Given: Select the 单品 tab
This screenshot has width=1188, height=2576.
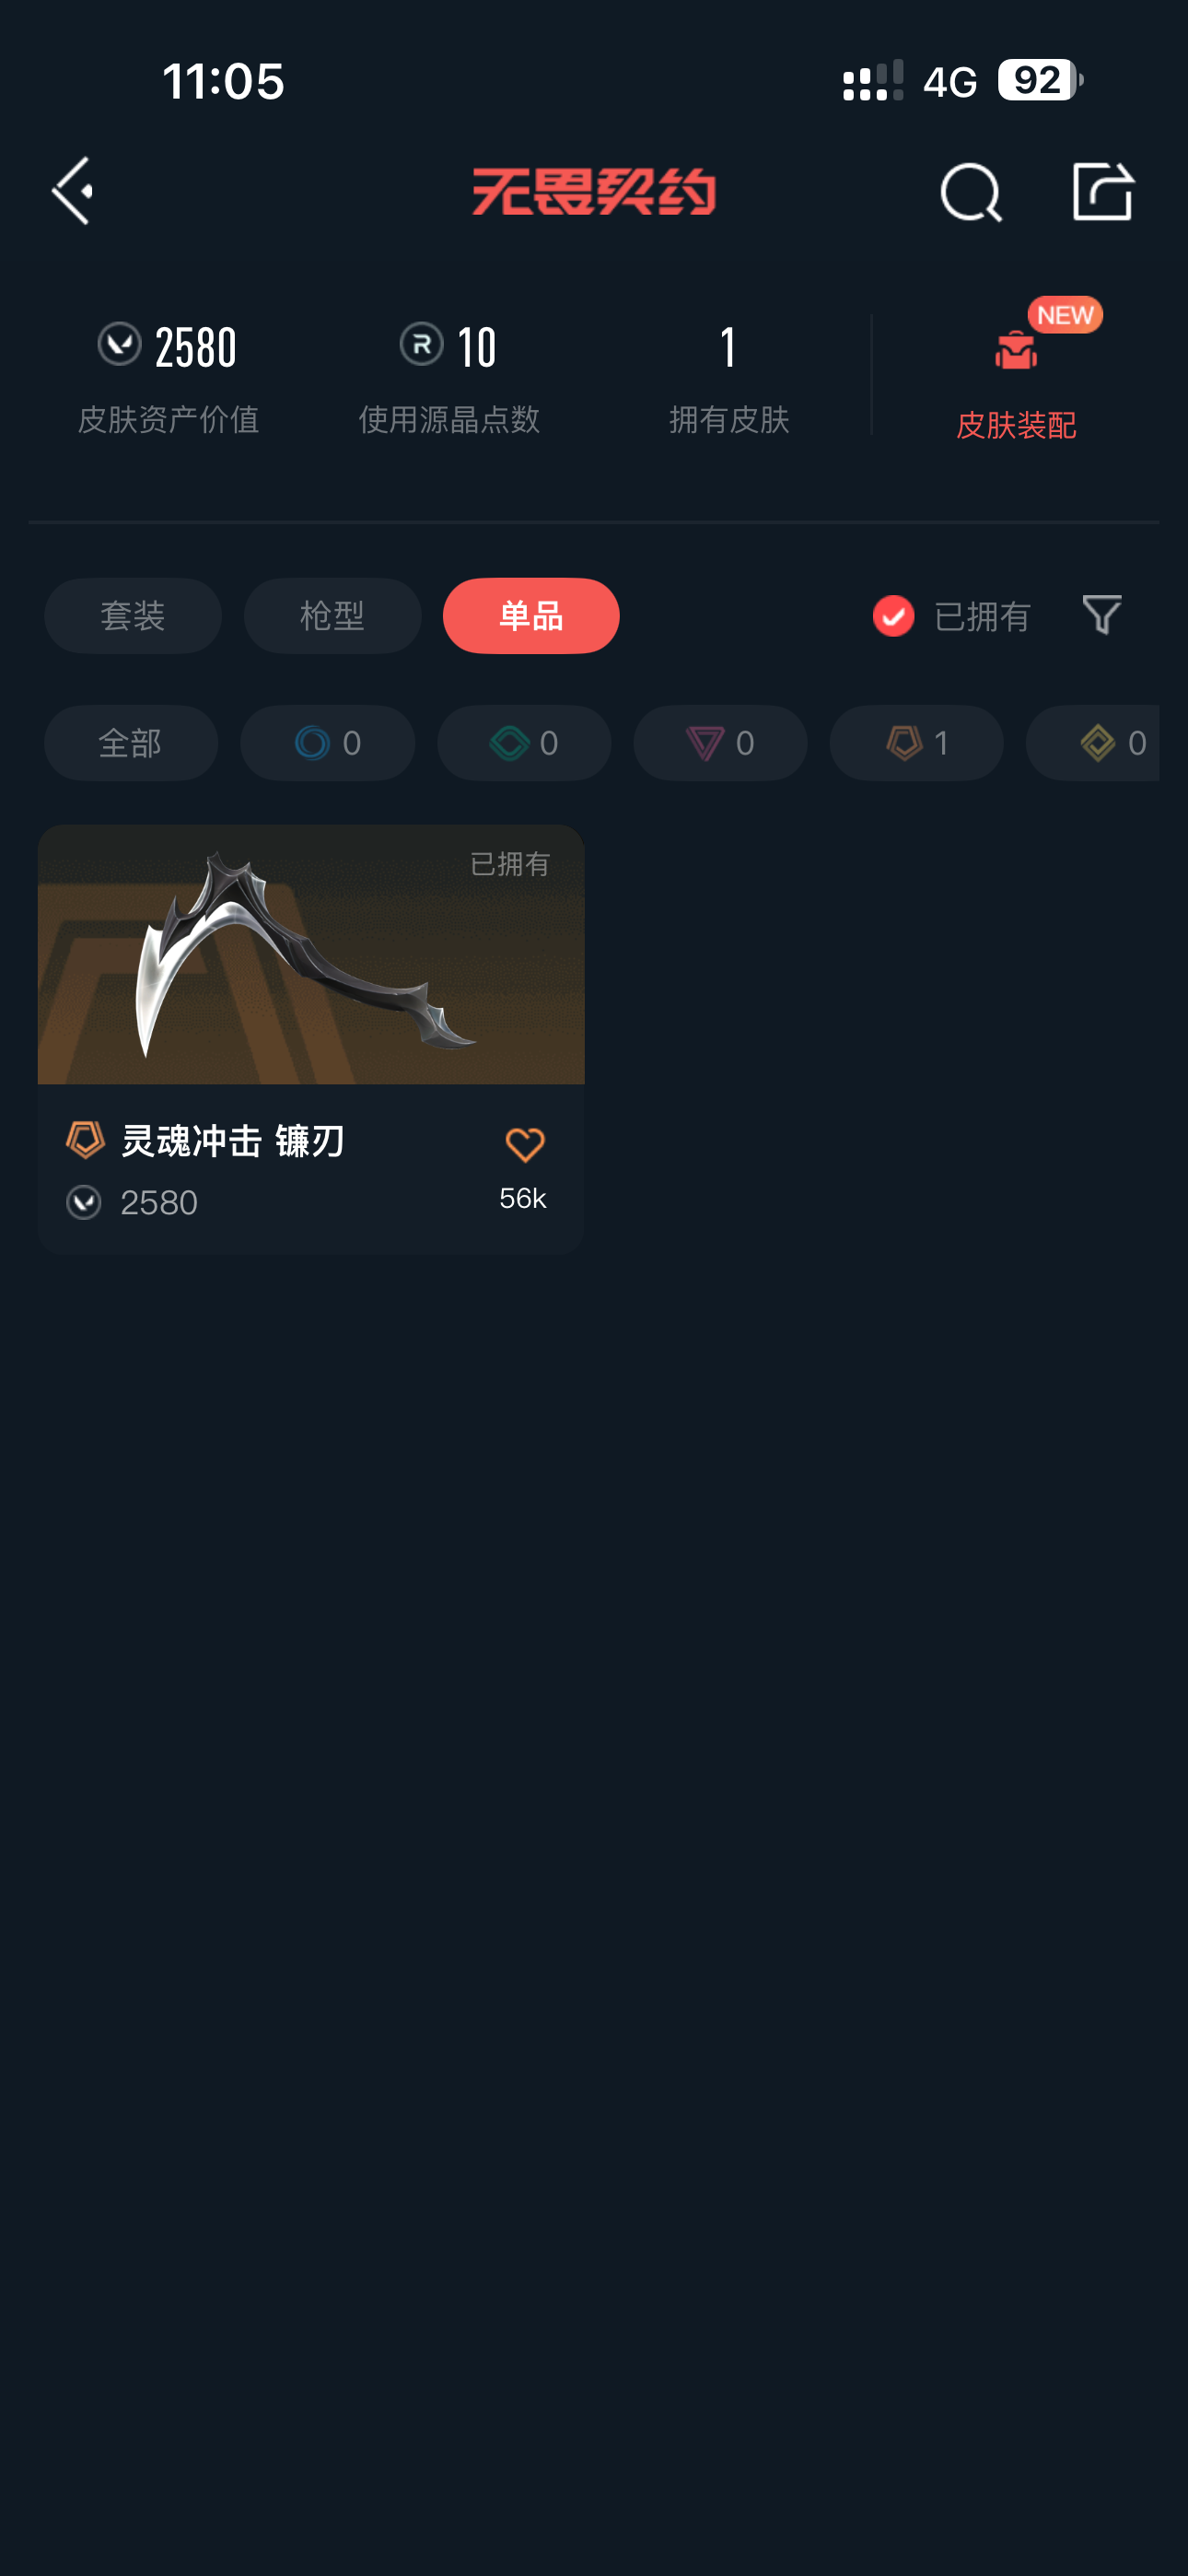Looking at the screenshot, I should point(531,615).
